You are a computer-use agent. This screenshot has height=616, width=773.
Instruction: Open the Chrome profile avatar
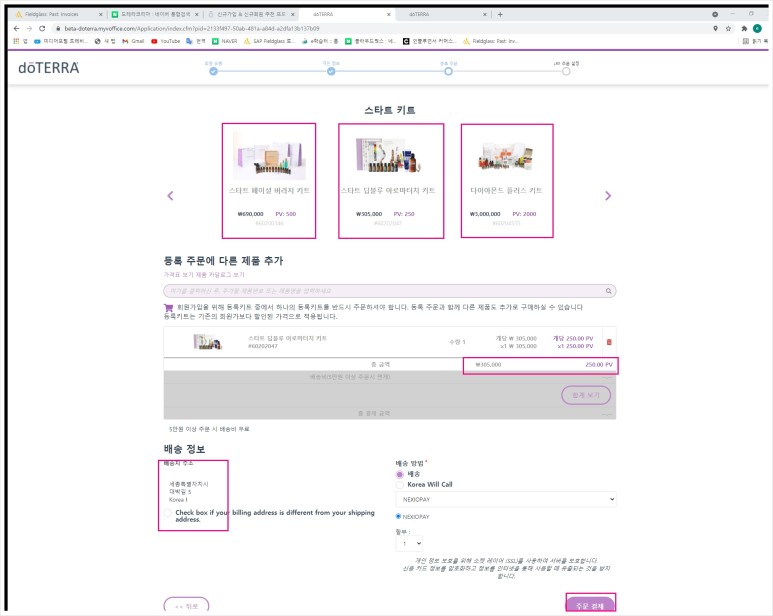pos(757,29)
